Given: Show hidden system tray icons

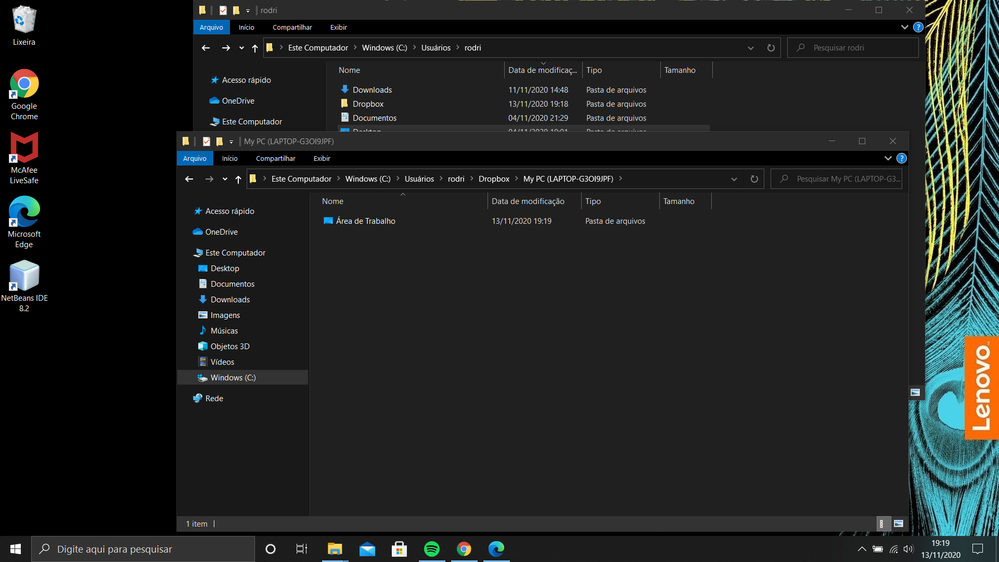Looking at the screenshot, I should coord(861,549).
